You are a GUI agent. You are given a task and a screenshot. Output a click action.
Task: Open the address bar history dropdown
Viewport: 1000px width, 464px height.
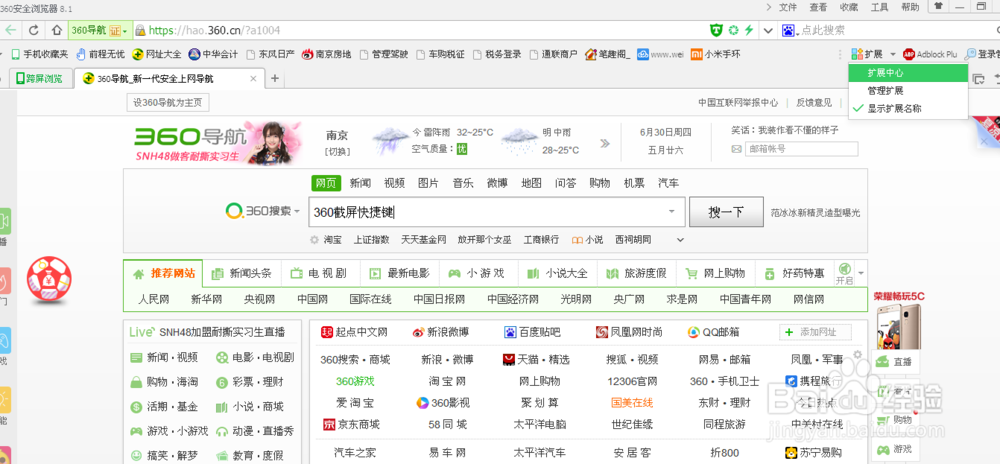tap(768, 30)
